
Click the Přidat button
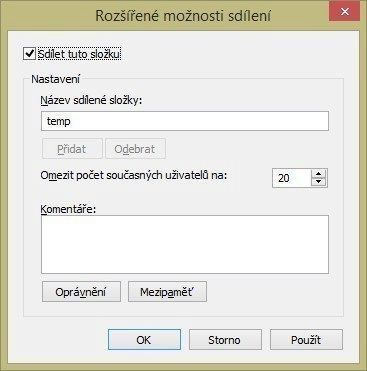(x=72, y=149)
